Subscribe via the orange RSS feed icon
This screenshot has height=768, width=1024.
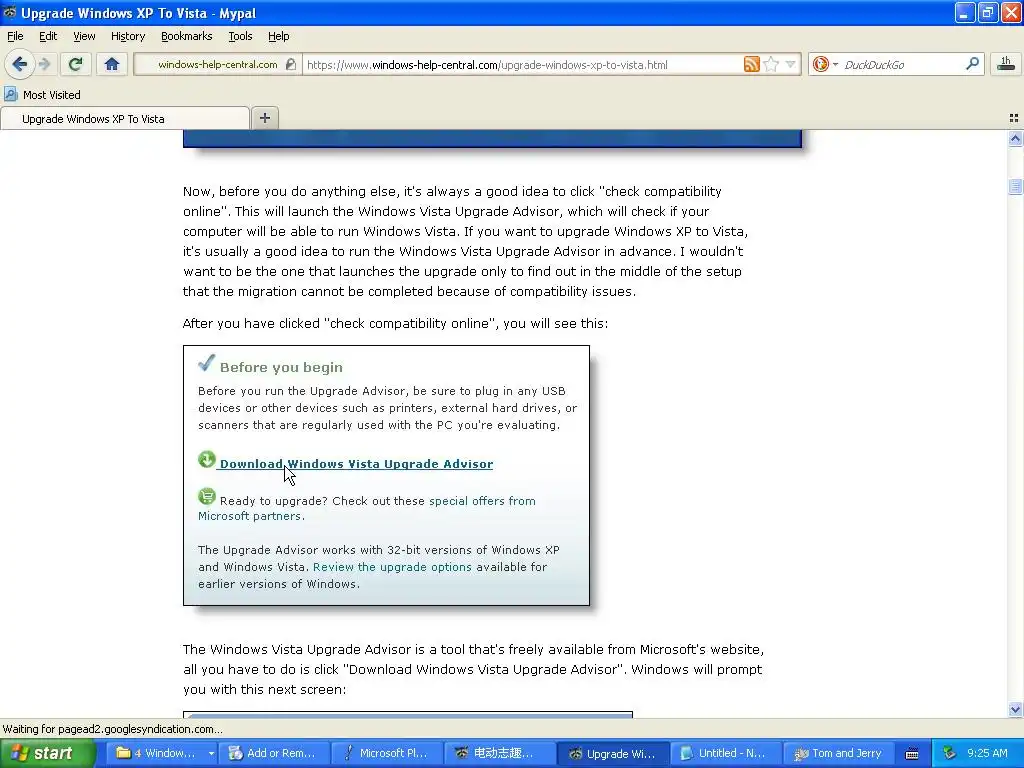pos(752,64)
